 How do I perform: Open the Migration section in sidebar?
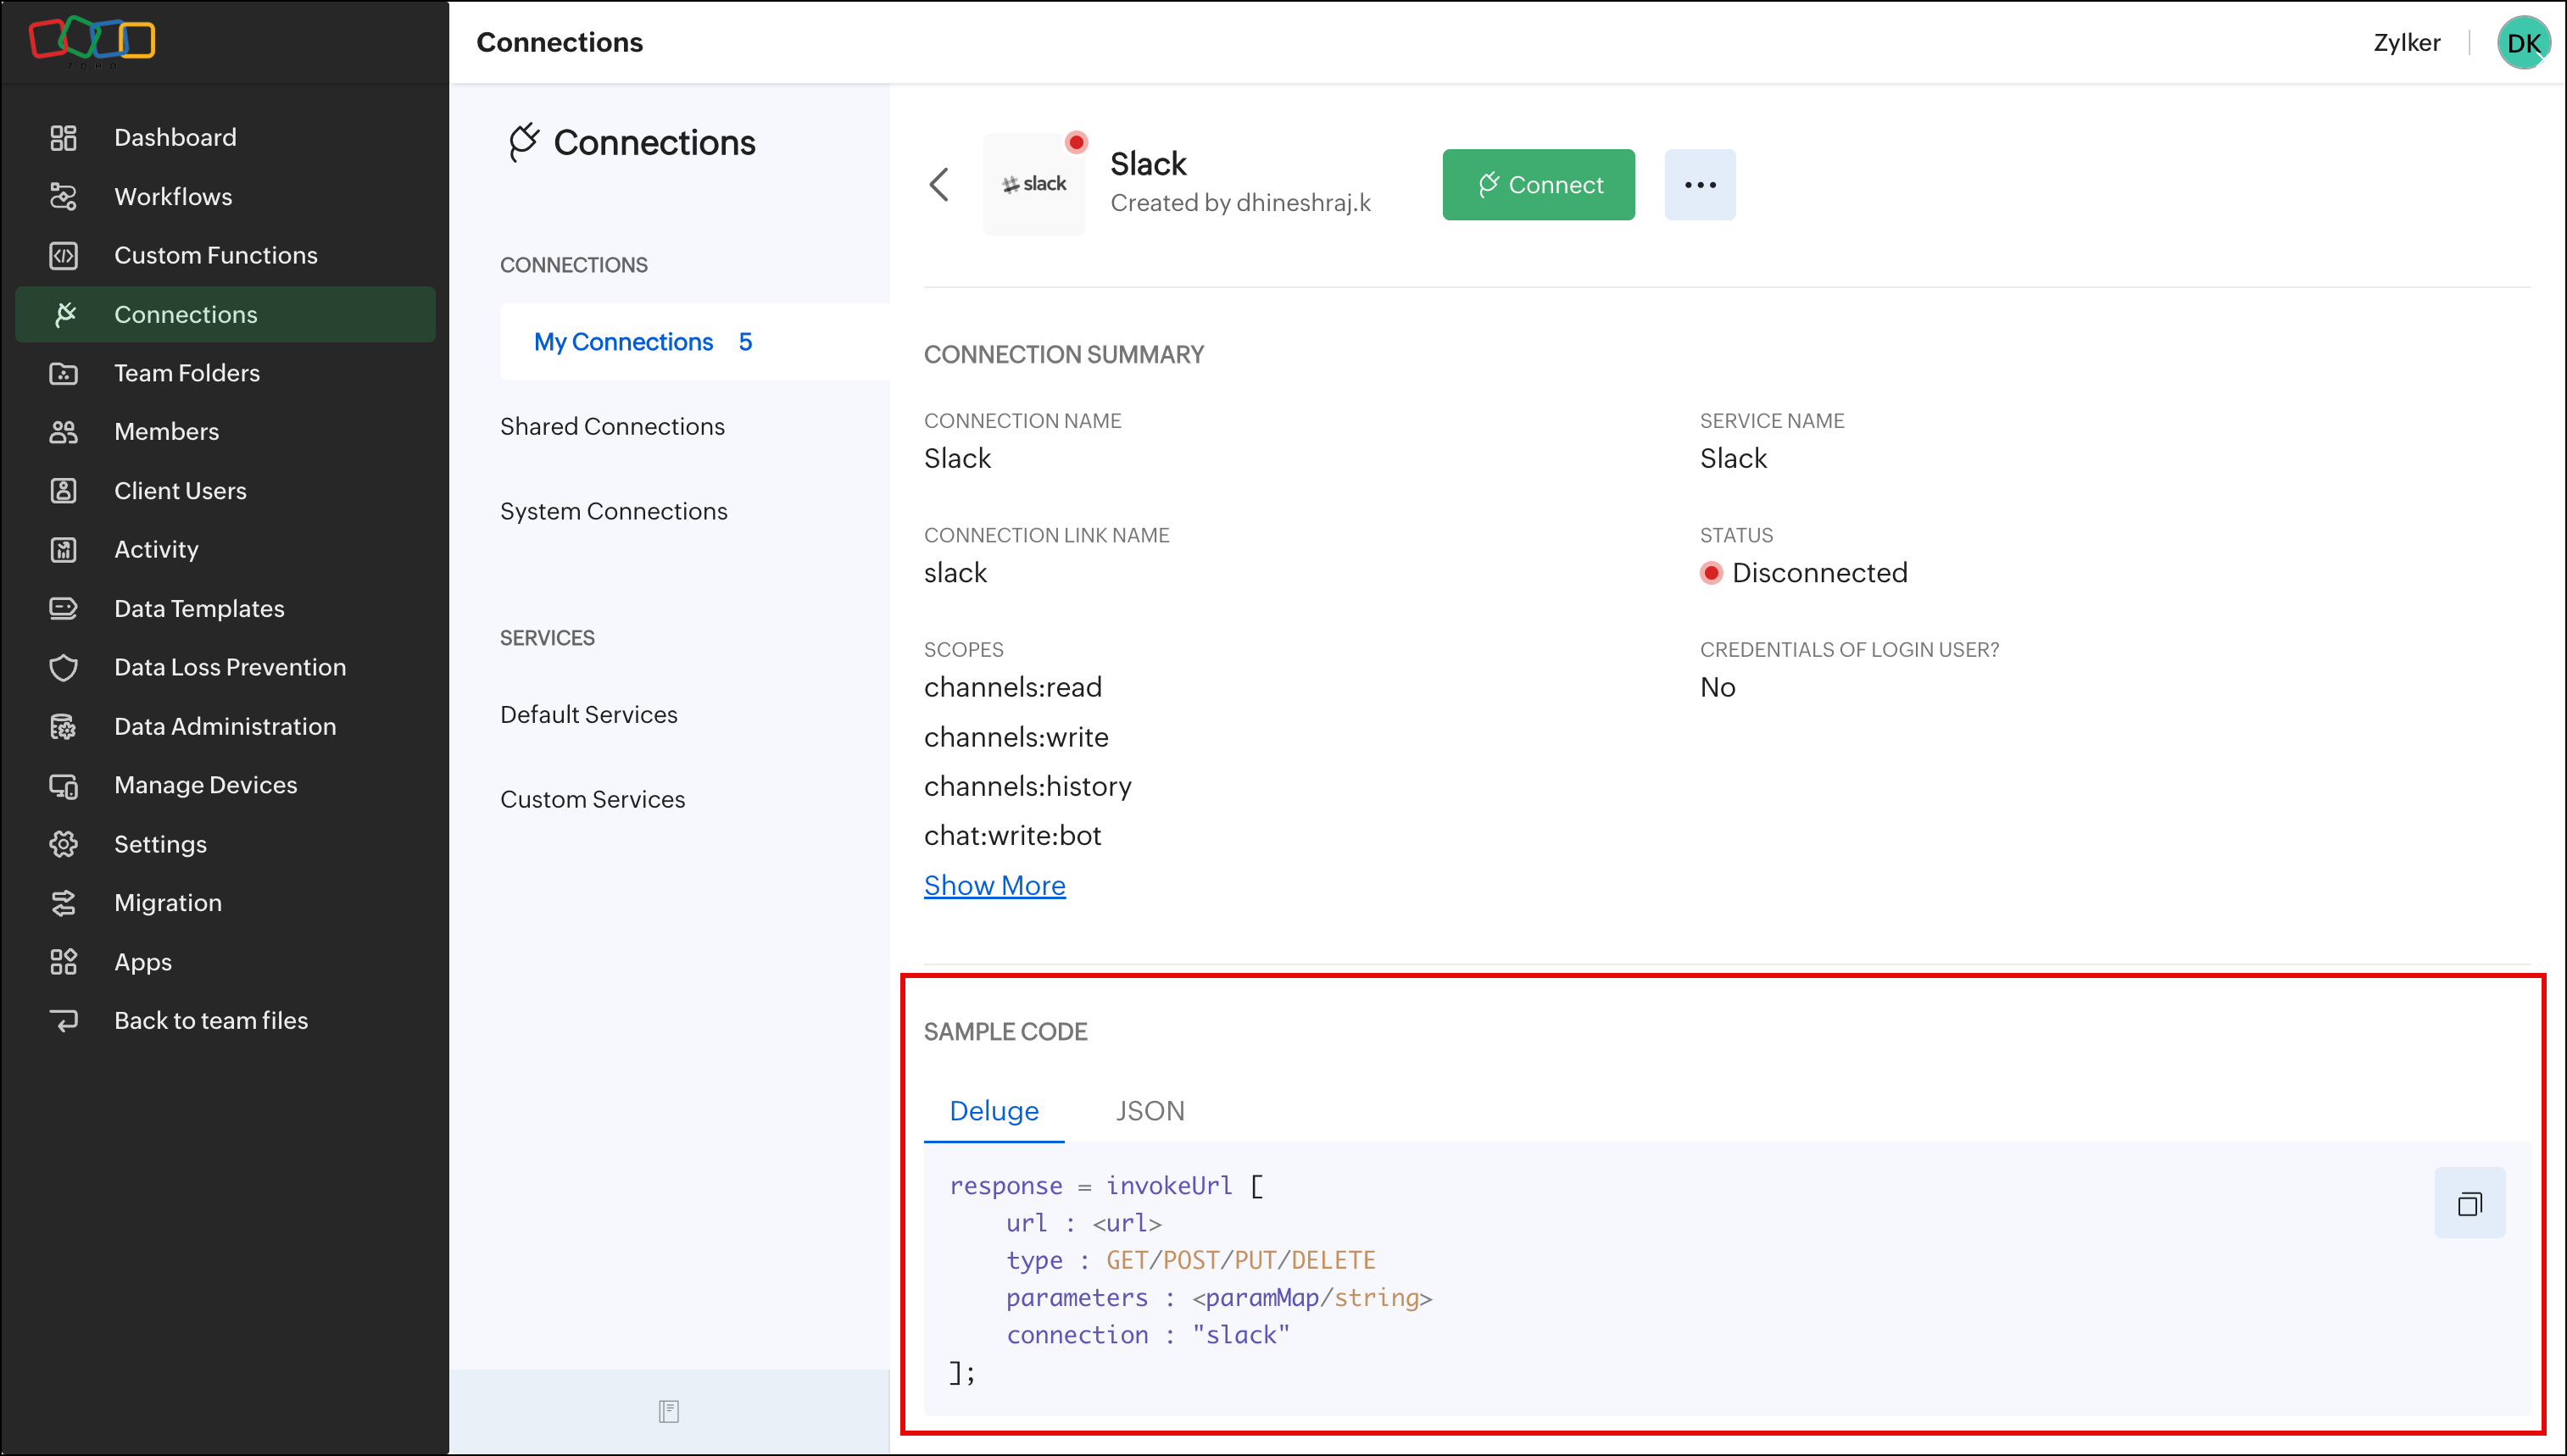tap(167, 902)
